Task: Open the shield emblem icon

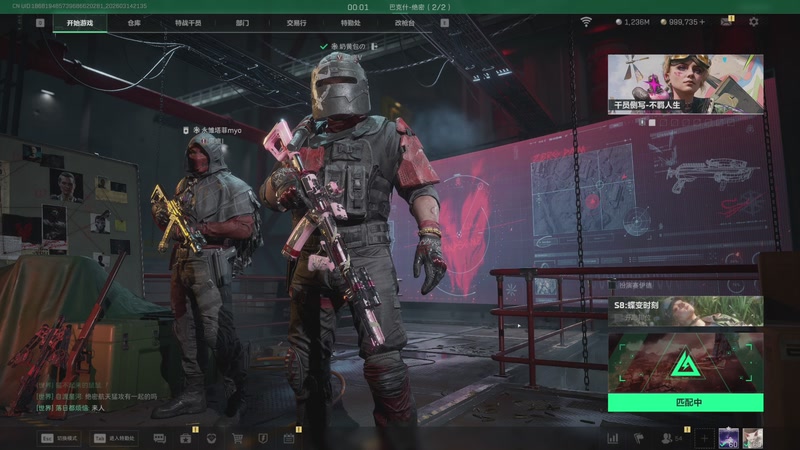Action: pyautogui.click(x=263, y=438)
